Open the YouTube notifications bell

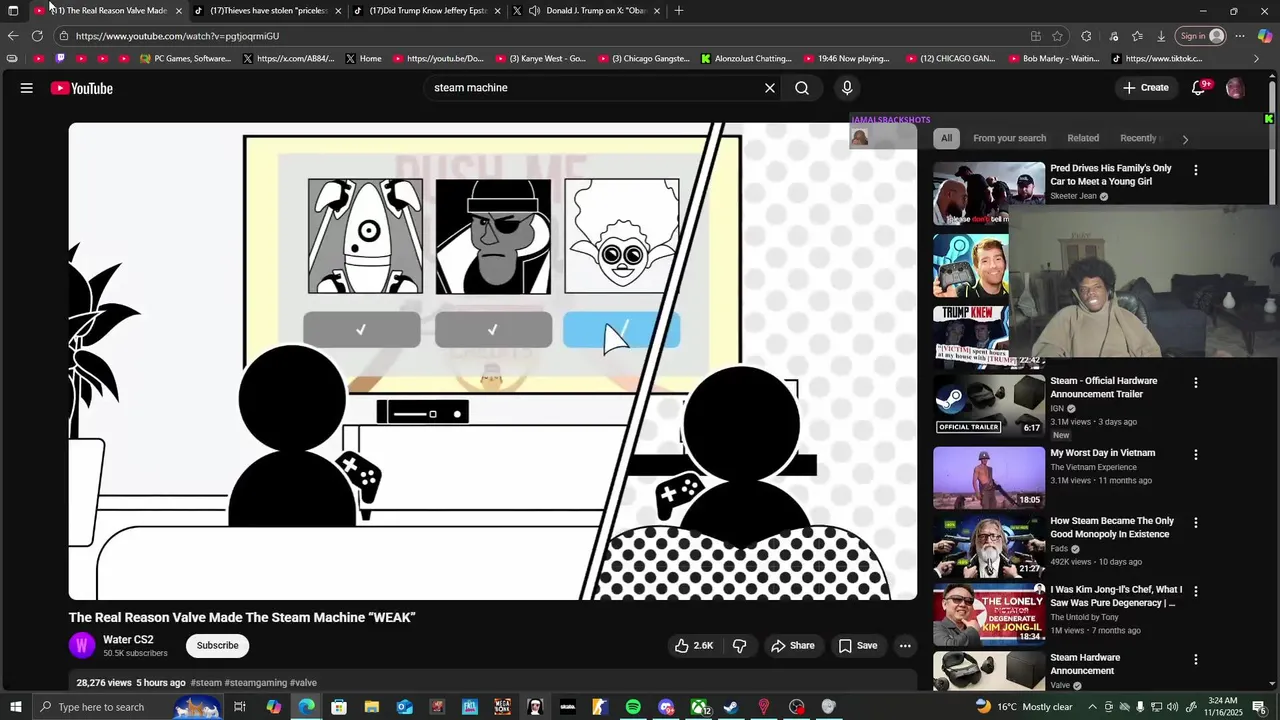(1198, 88)
